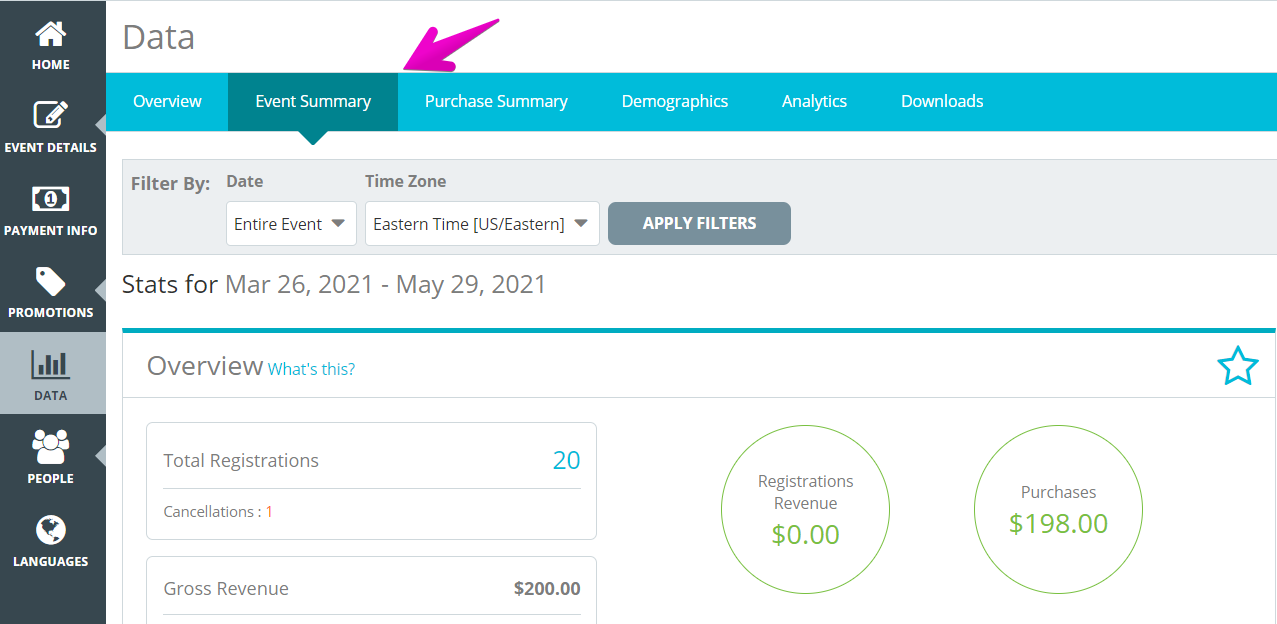
Task: Switch to the Purchase Summary tab
Action: point(496,101)
